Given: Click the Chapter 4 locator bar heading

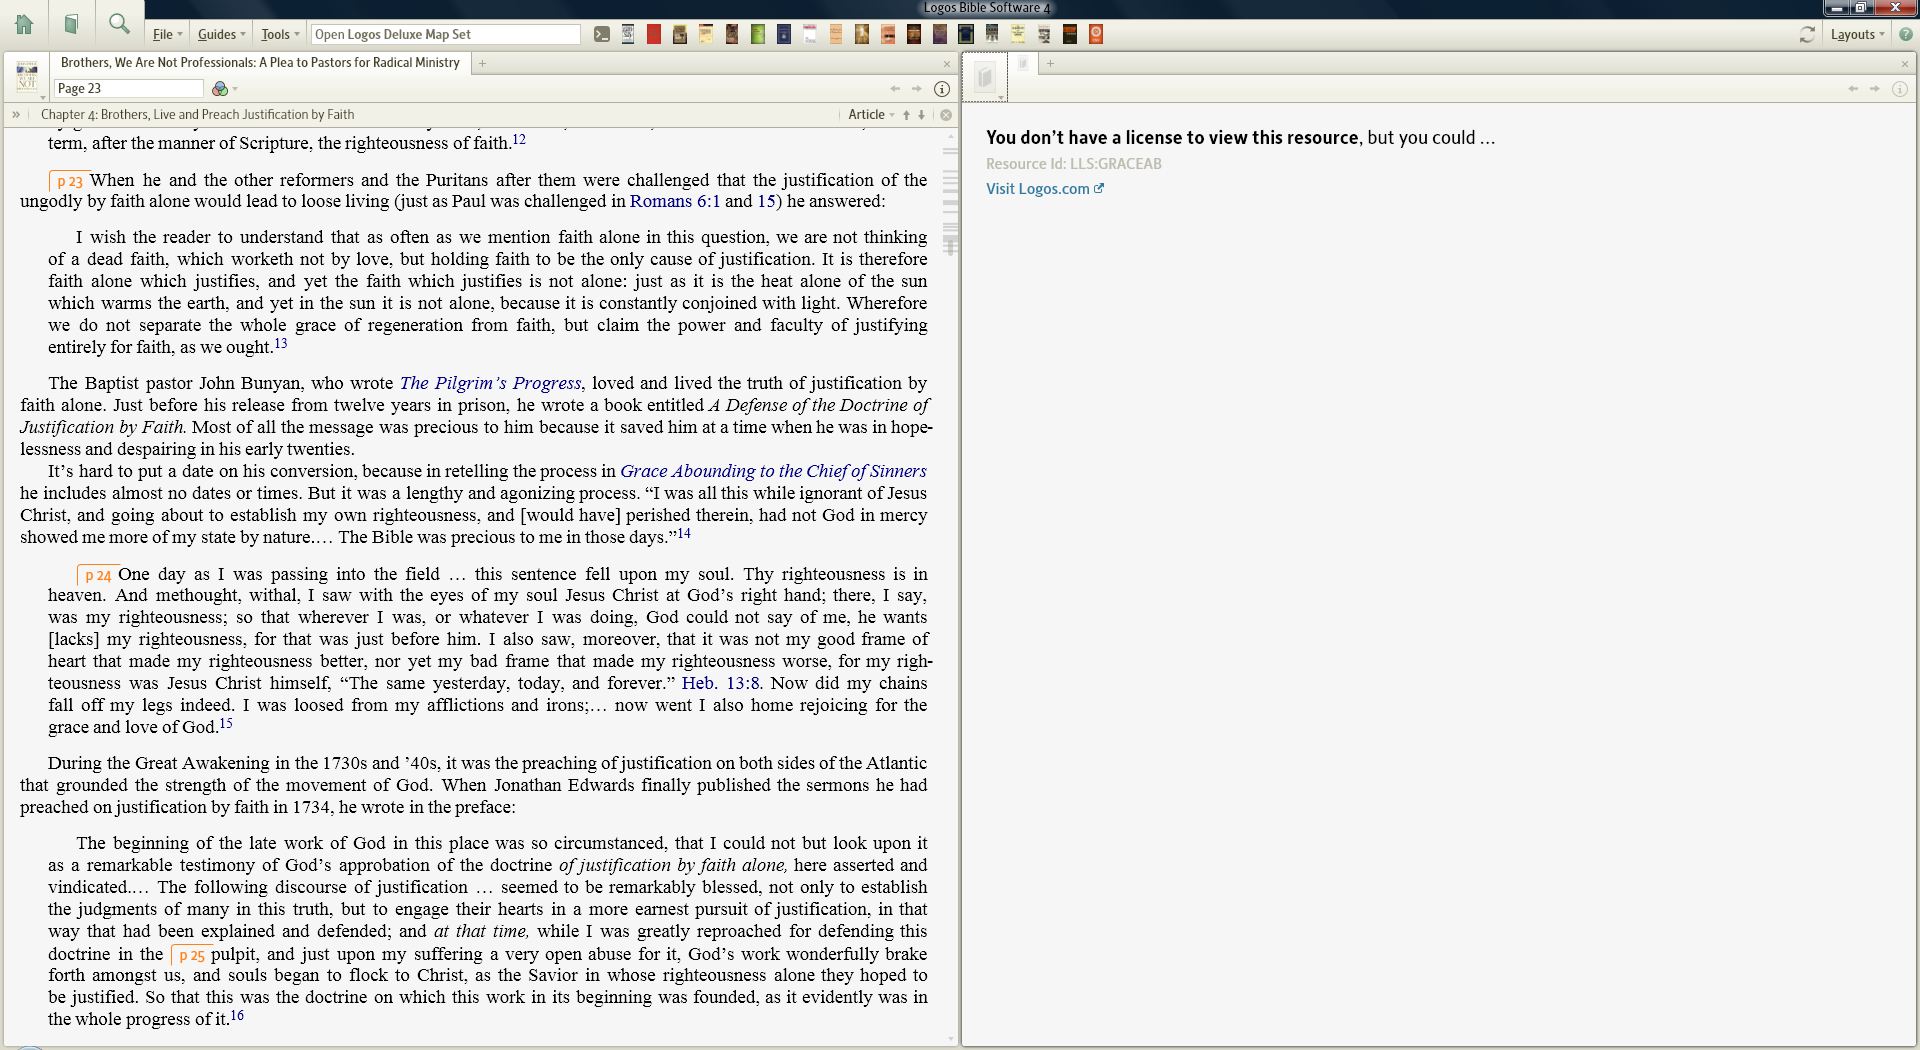Looking at the screenshot, I should coord(197,115).
